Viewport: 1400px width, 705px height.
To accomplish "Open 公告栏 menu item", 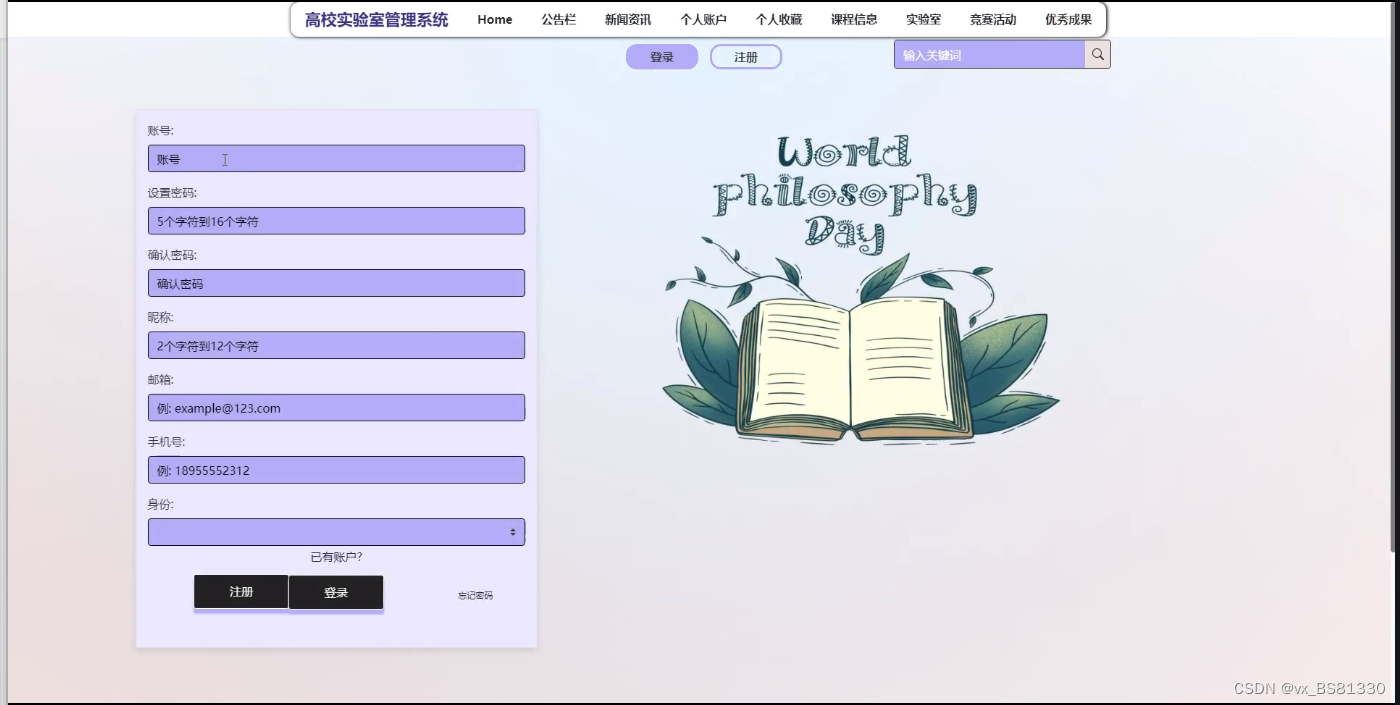I will coord(559,19).
